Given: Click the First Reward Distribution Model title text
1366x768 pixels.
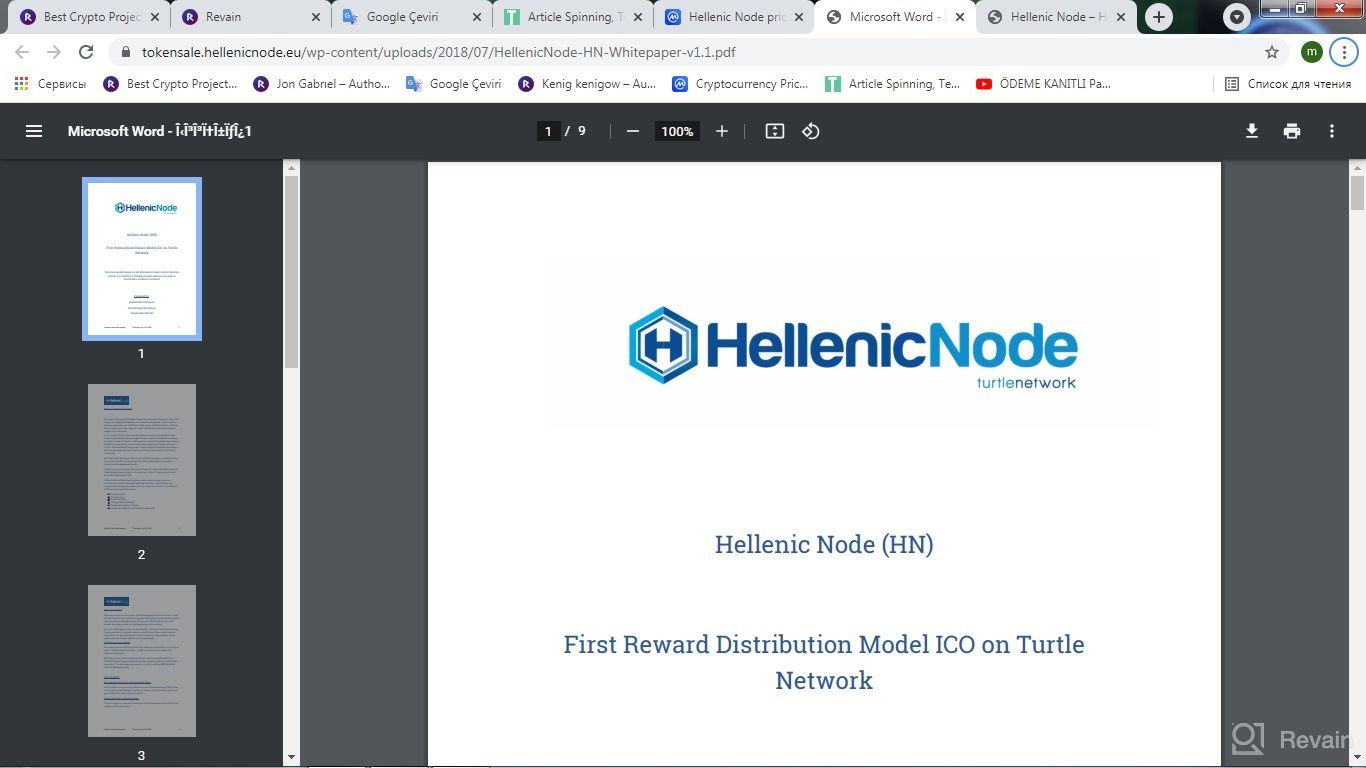Looking at the screenshot, I should tap(824, 662).
